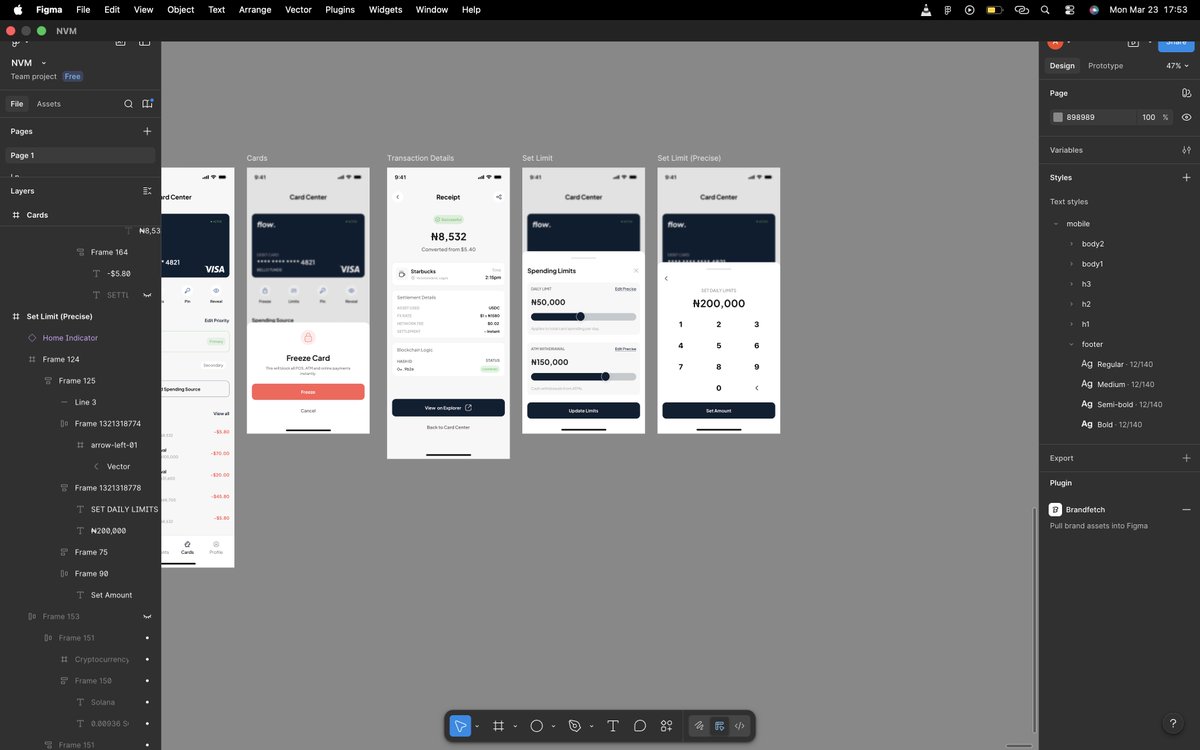Click the ₦50,000 daily limit slider

tap(583, 316)
